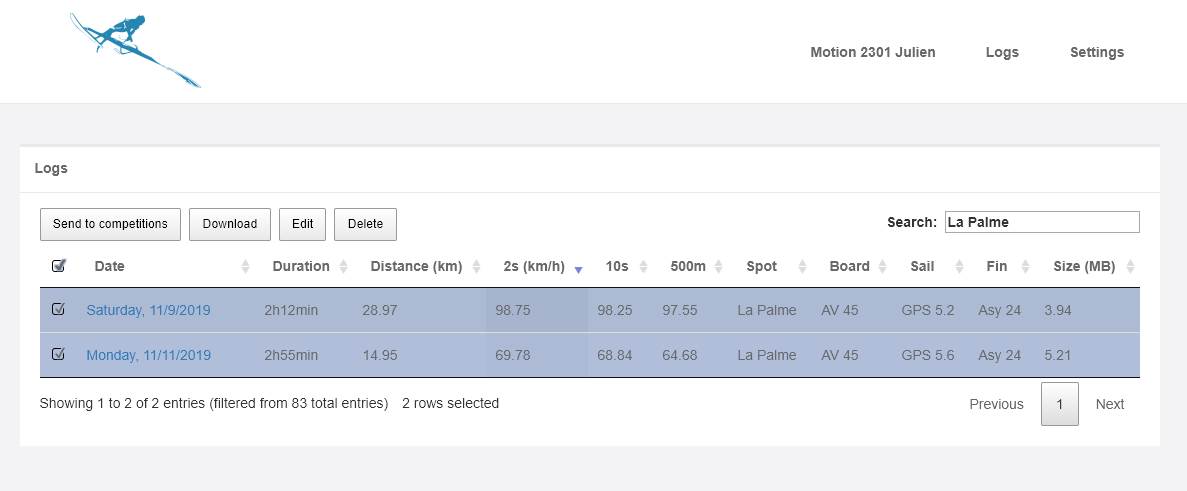The image size is (1187, 491).
Task: Click the windsurfer logo icon
Action: coord(135,50)
